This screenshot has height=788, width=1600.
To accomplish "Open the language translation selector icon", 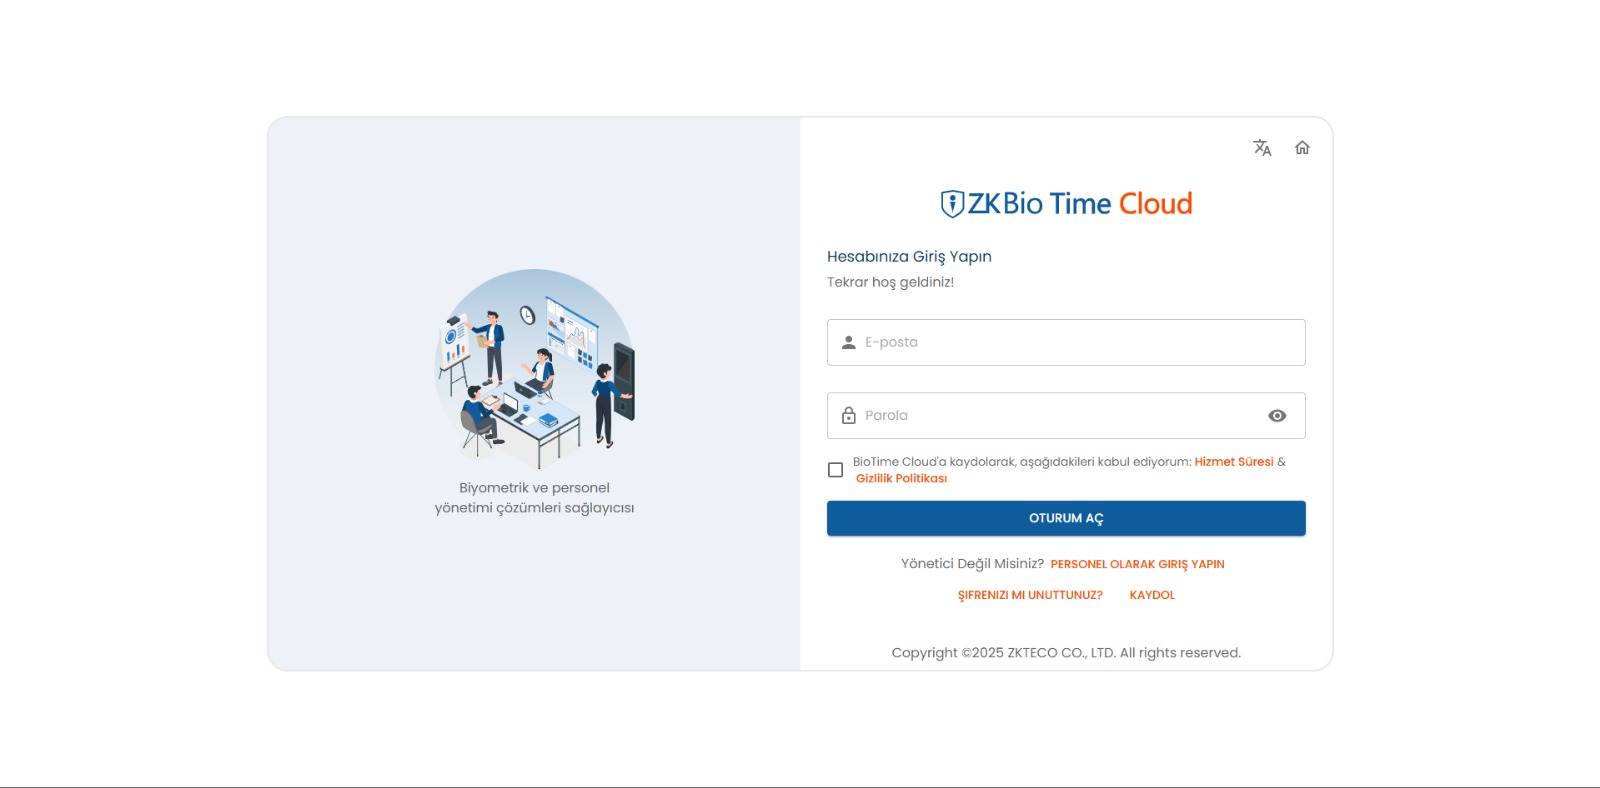I will click(1262, 148).
